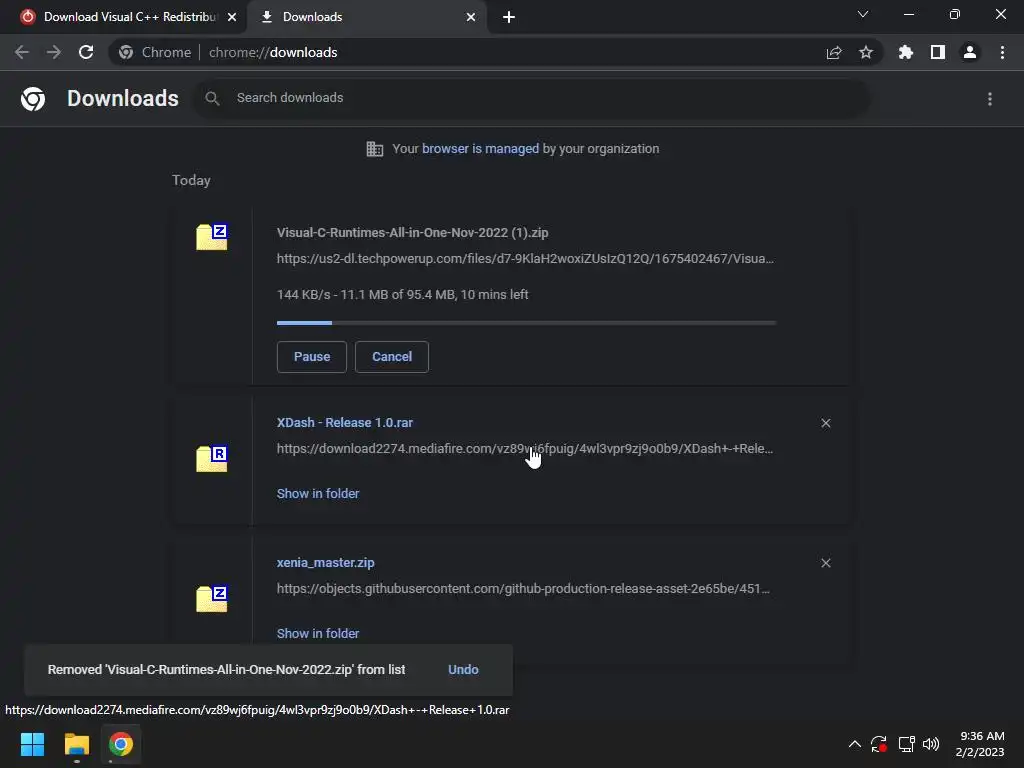The width and height of the screenshot is (1024, 768).
Task: Show xenia_master.zip in folder
Action: [318, 633]
